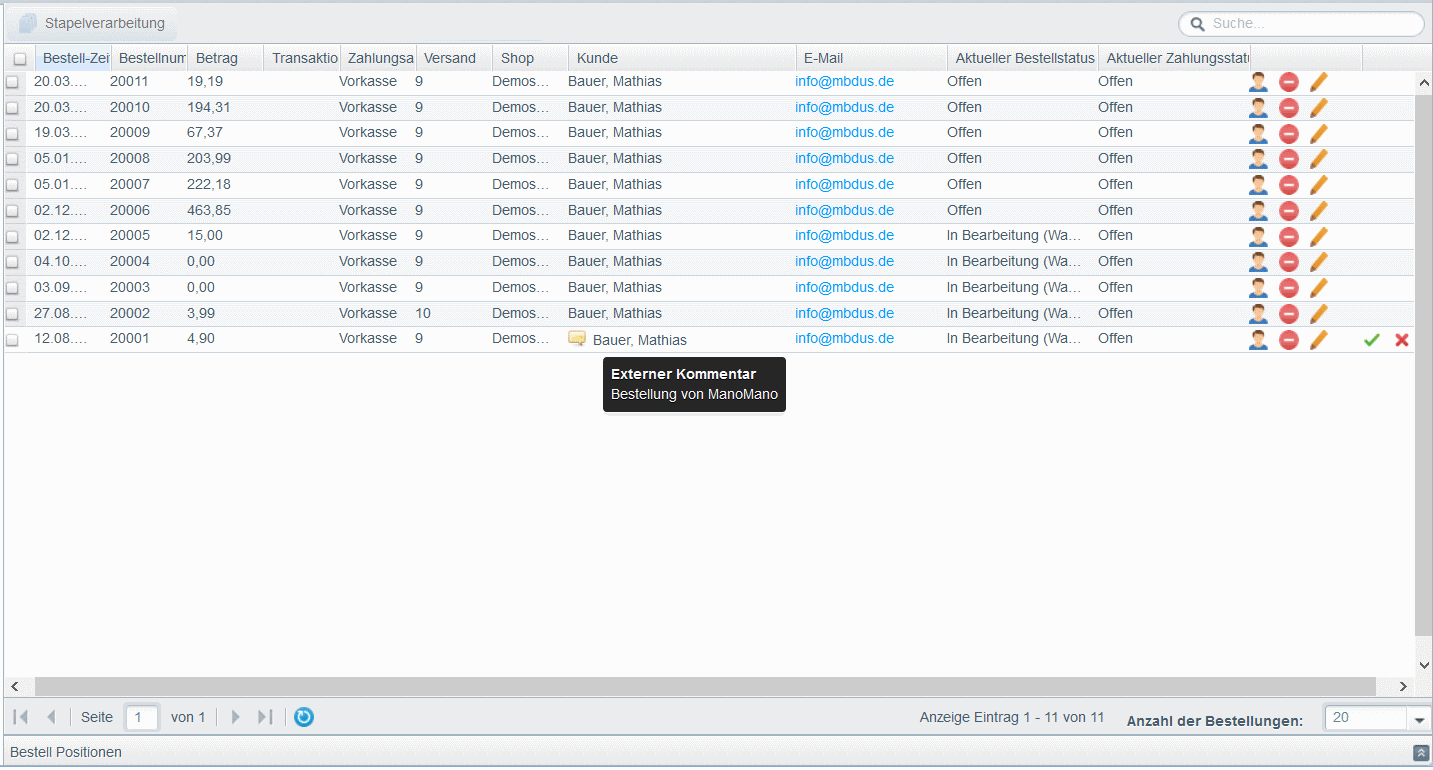Select the checkbox for order 20005
This screenshot has width=1433, height=770.
(13, 236)
